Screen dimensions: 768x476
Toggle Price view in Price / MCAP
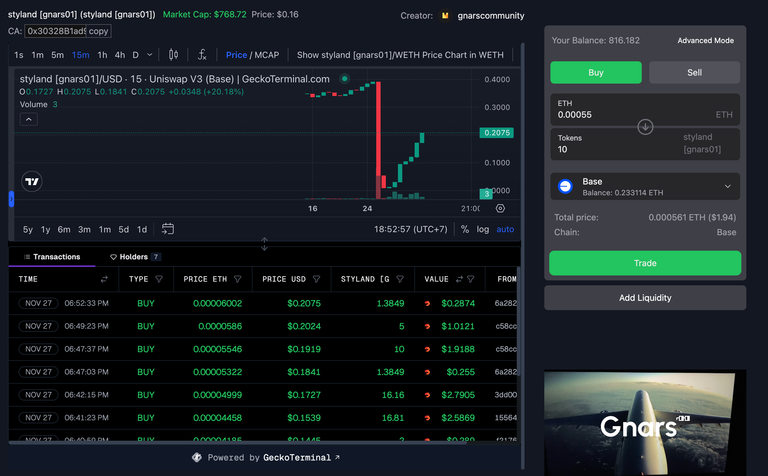(236, 55)
